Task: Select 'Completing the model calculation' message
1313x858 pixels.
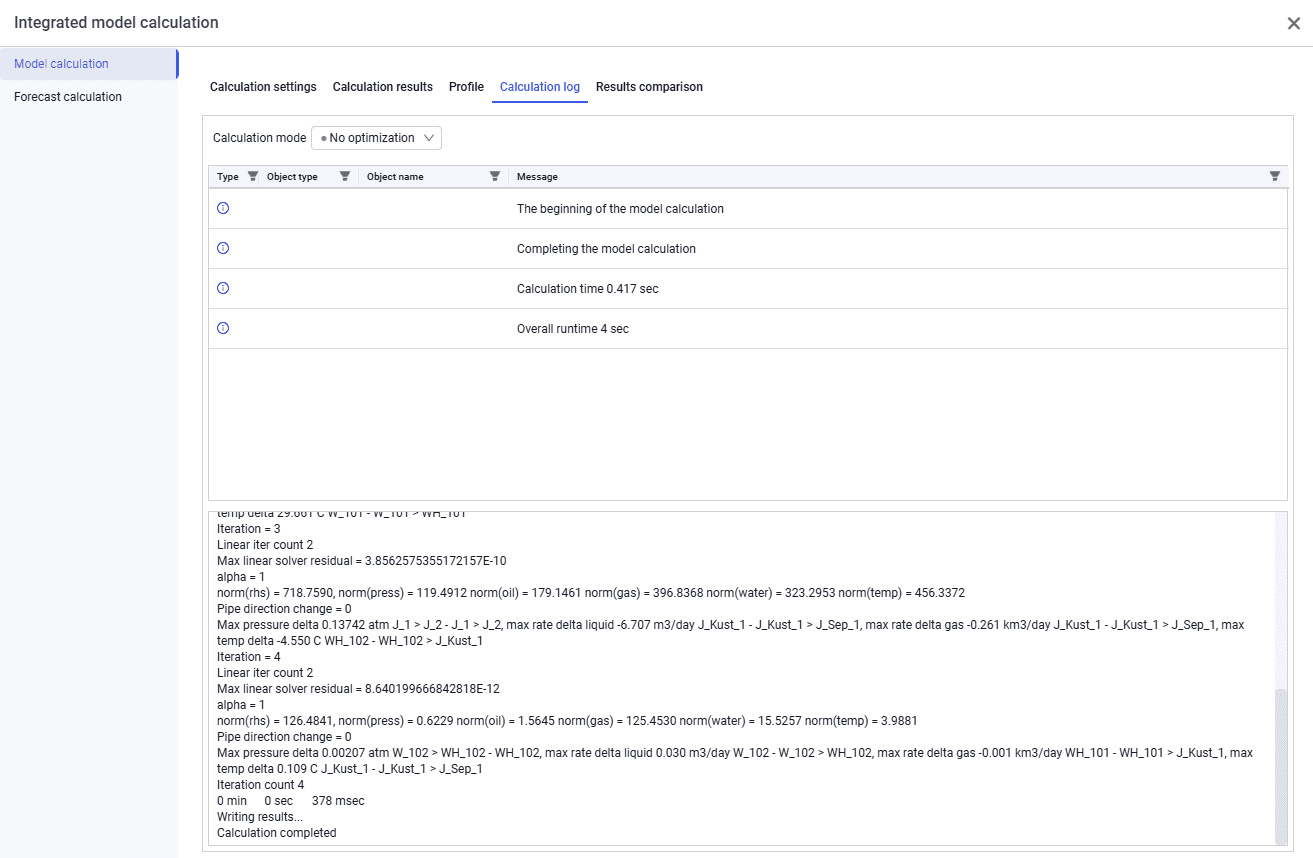Action: point(606,249)
